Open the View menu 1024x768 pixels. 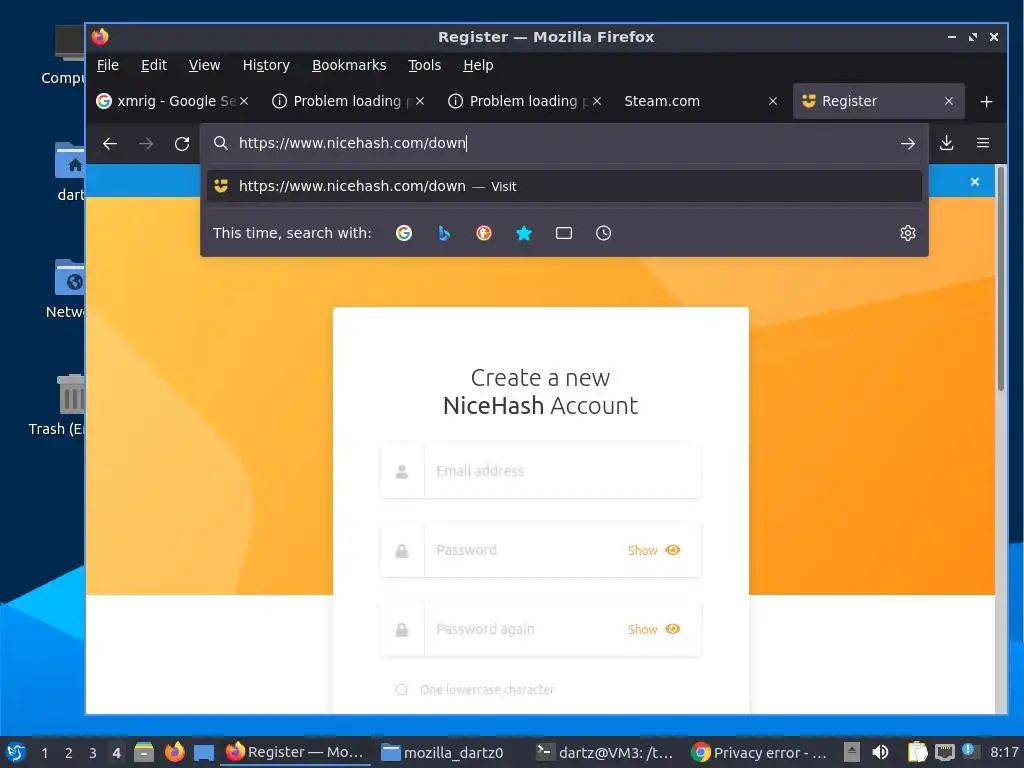click(204, 65)
